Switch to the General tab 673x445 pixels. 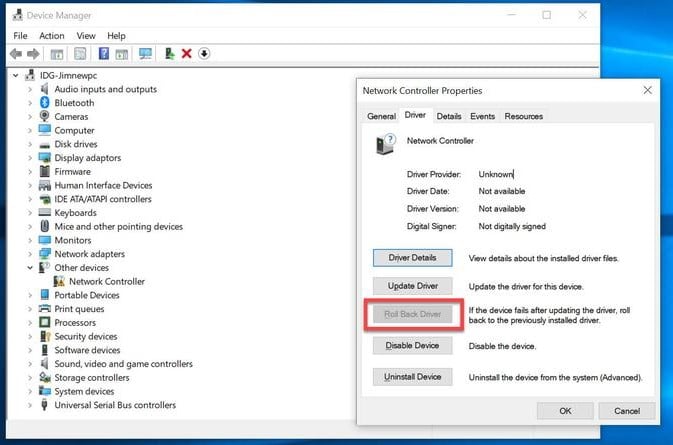(x=381, y=116)
